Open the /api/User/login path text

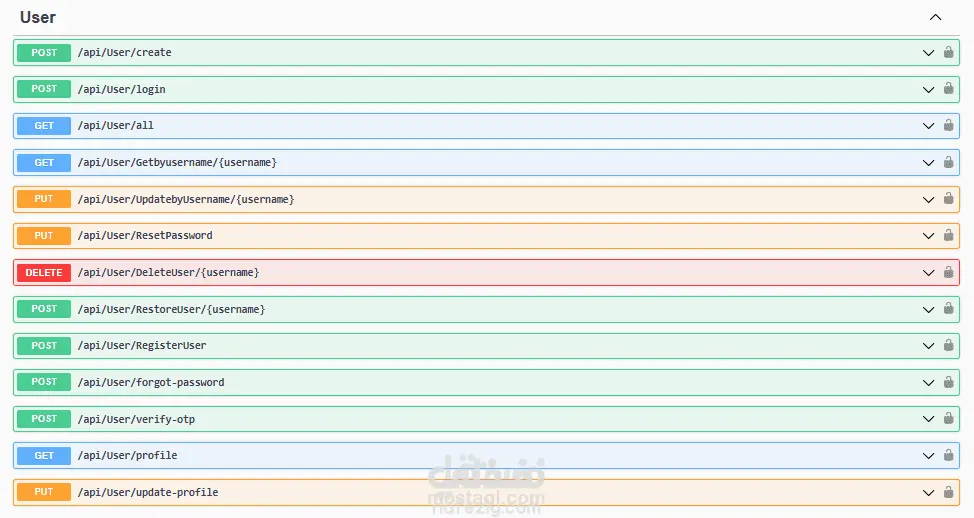(121, 89)
